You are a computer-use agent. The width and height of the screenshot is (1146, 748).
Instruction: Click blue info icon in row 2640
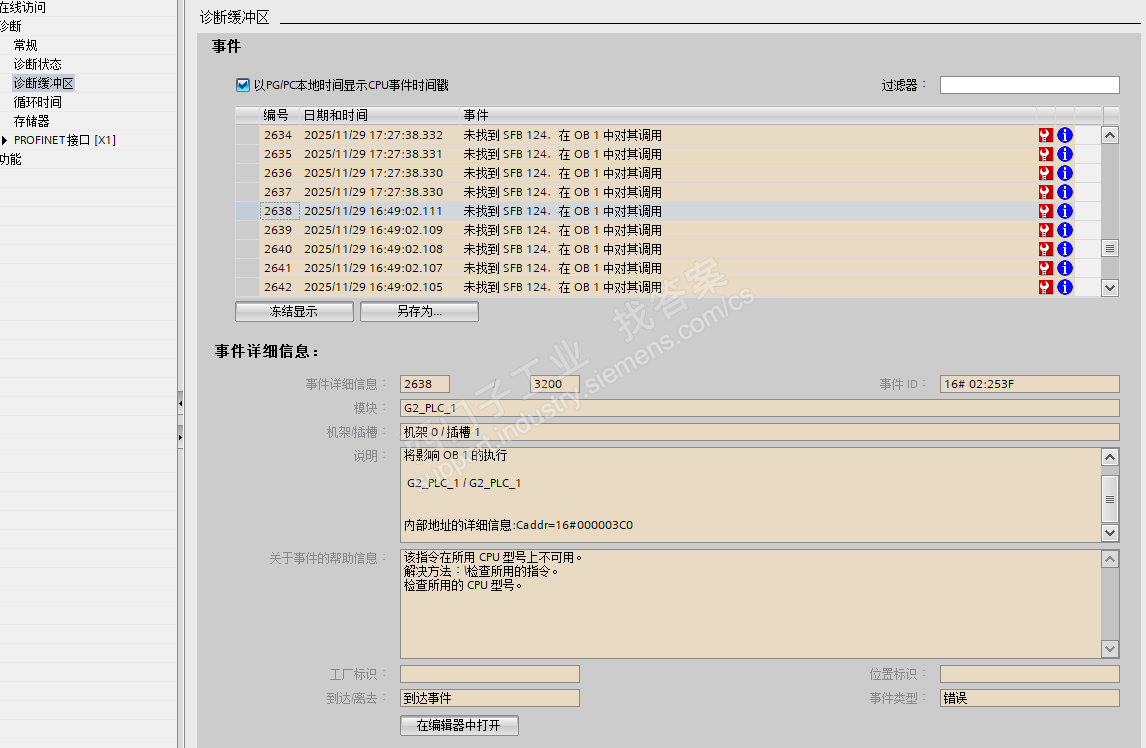1065,249
